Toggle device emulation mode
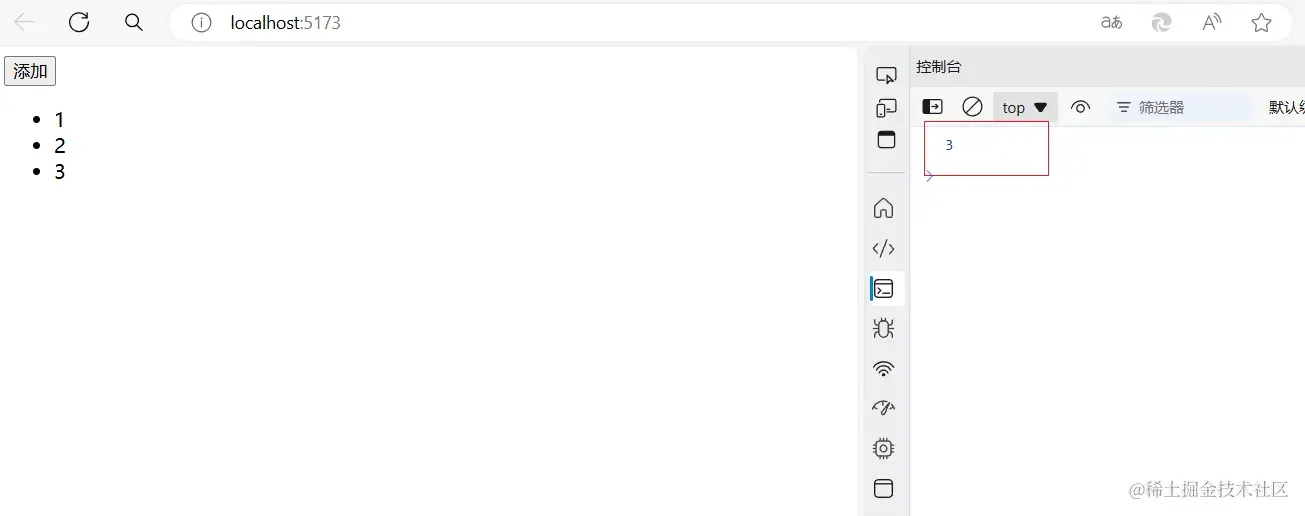The image size is (1305, 516). [x=886, y=108]
